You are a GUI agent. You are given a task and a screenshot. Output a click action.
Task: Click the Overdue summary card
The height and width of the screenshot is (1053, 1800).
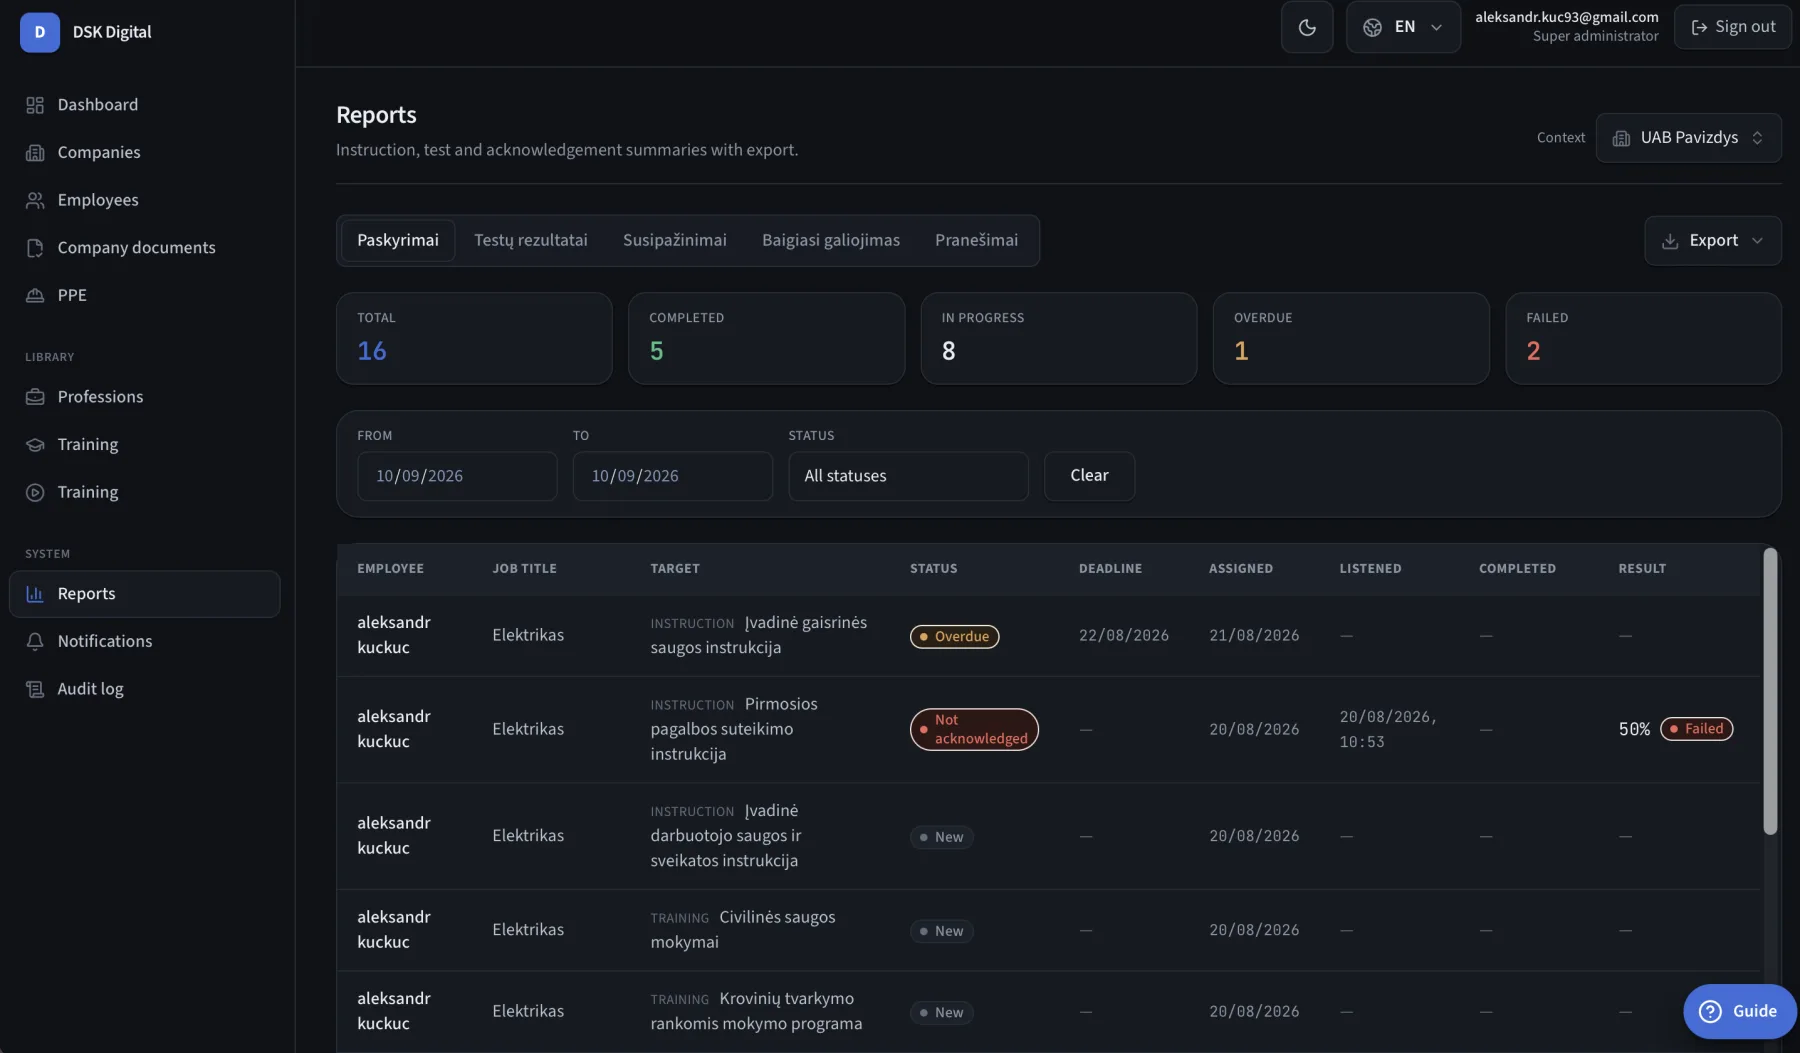click(x=1351, y=338)
